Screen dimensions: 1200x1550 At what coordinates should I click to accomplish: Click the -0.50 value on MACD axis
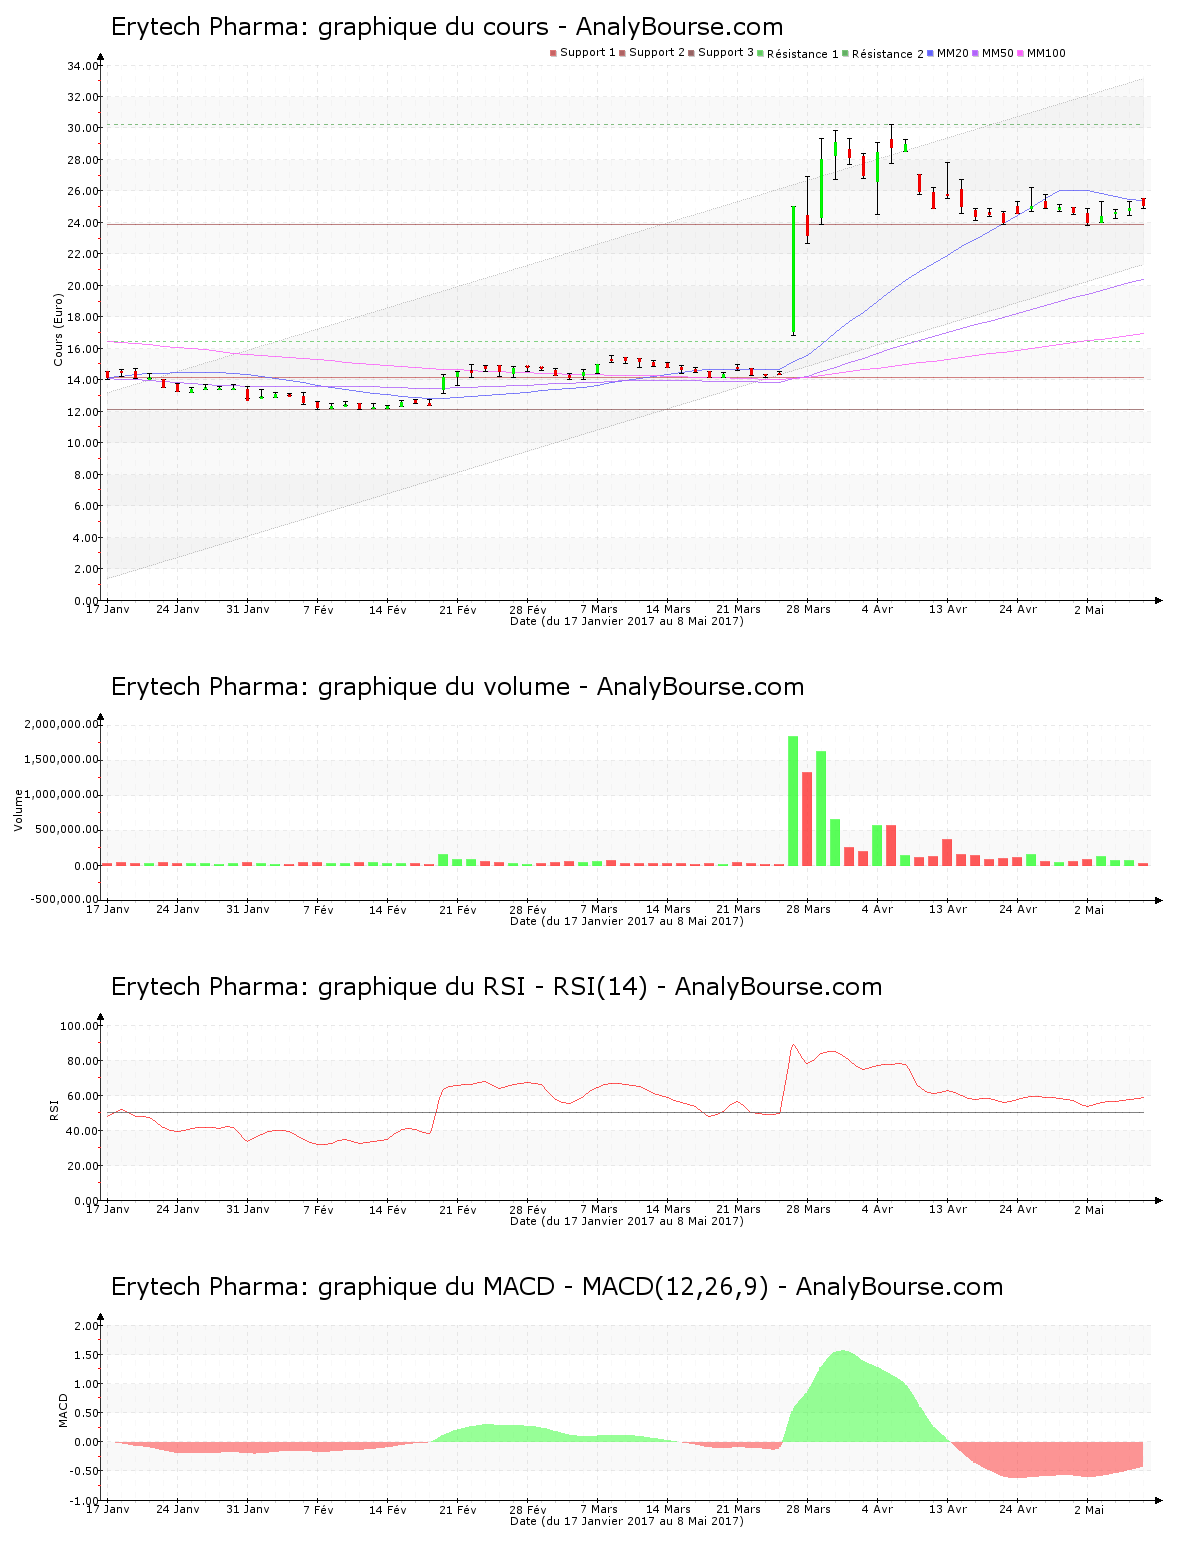[x=84, y=1471]
